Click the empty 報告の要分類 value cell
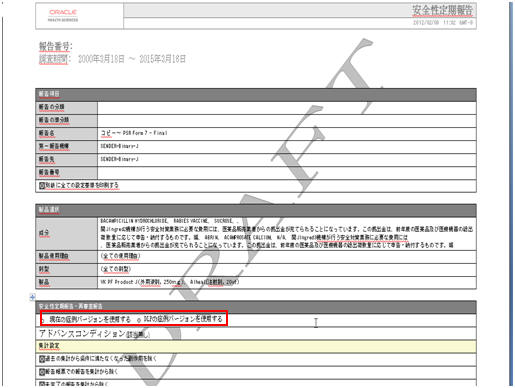This screenshot has width=515, height=388. [x=287, y=120]
